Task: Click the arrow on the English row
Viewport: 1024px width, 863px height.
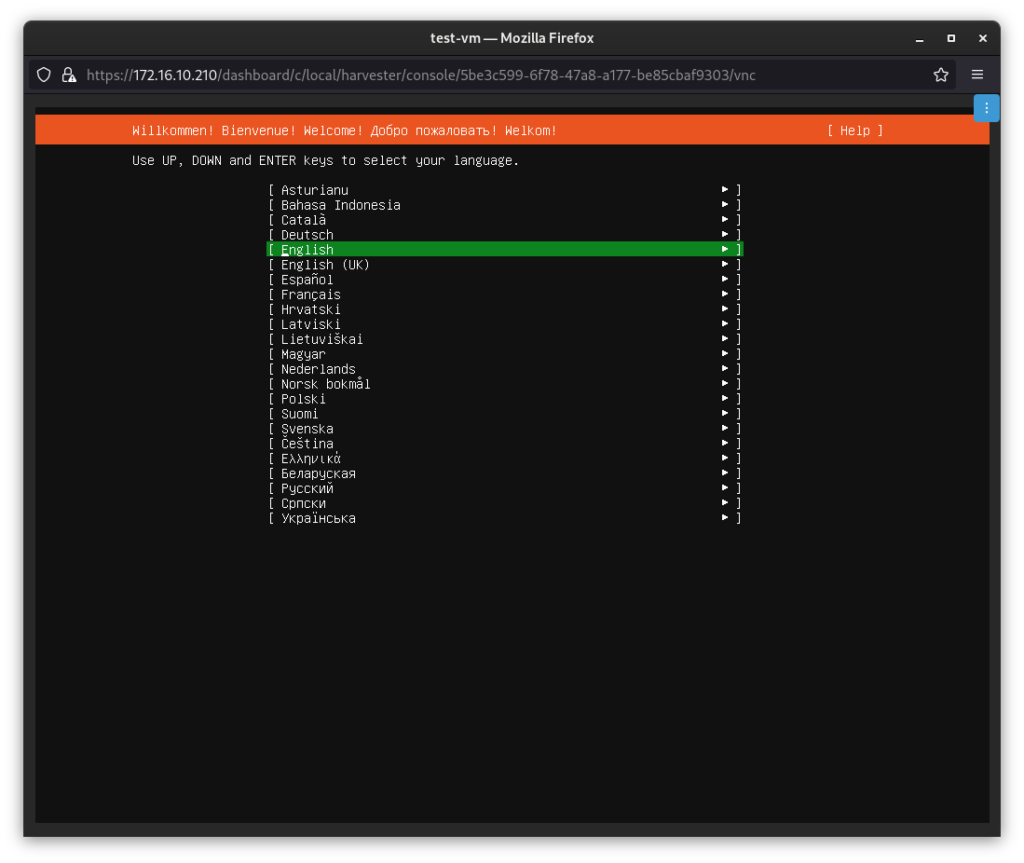Action: pyautogui.click(x=725, y=249)
